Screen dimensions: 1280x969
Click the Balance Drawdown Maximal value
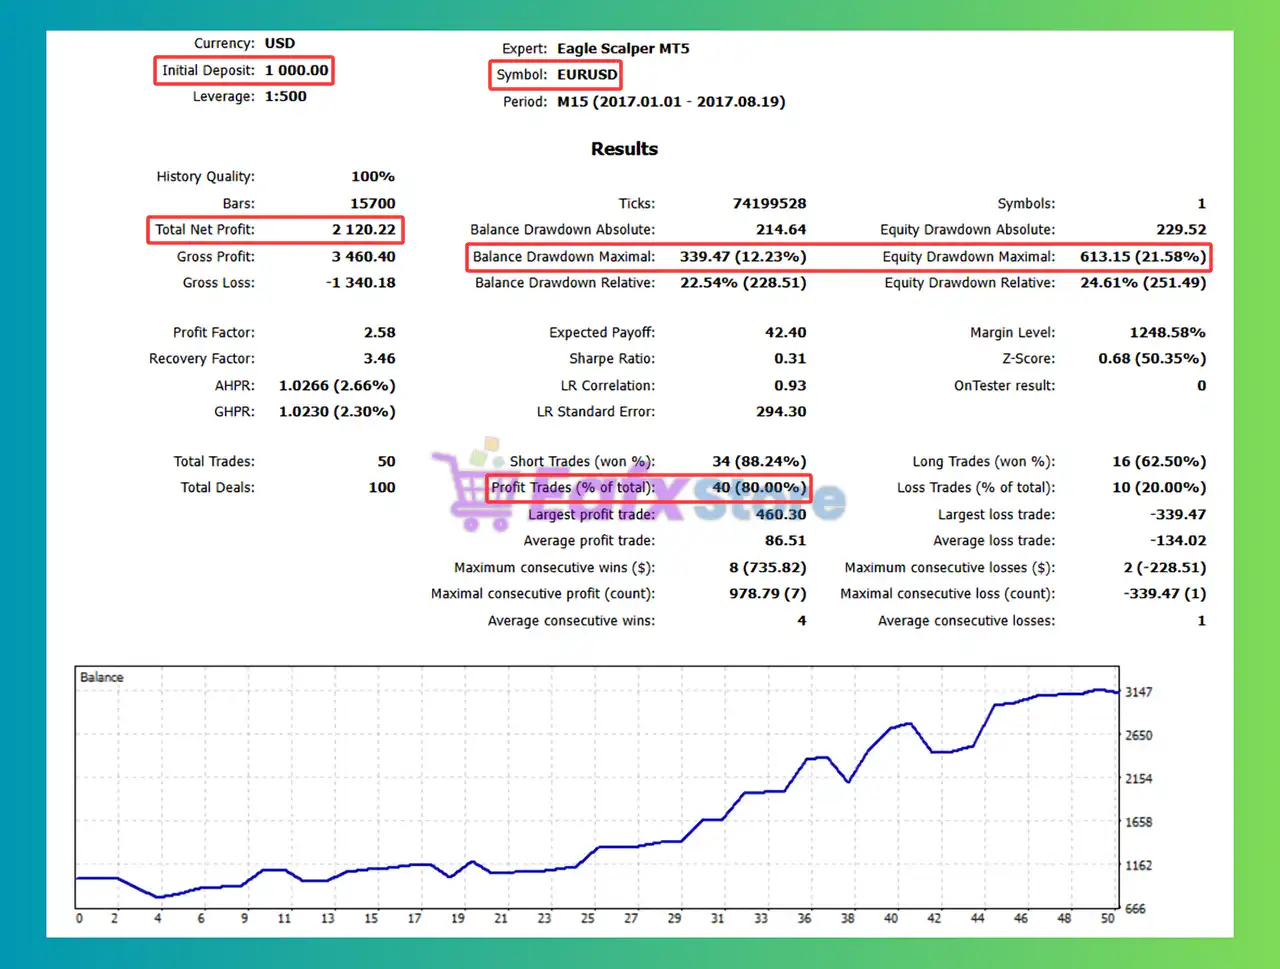click(x=742, y=257)
